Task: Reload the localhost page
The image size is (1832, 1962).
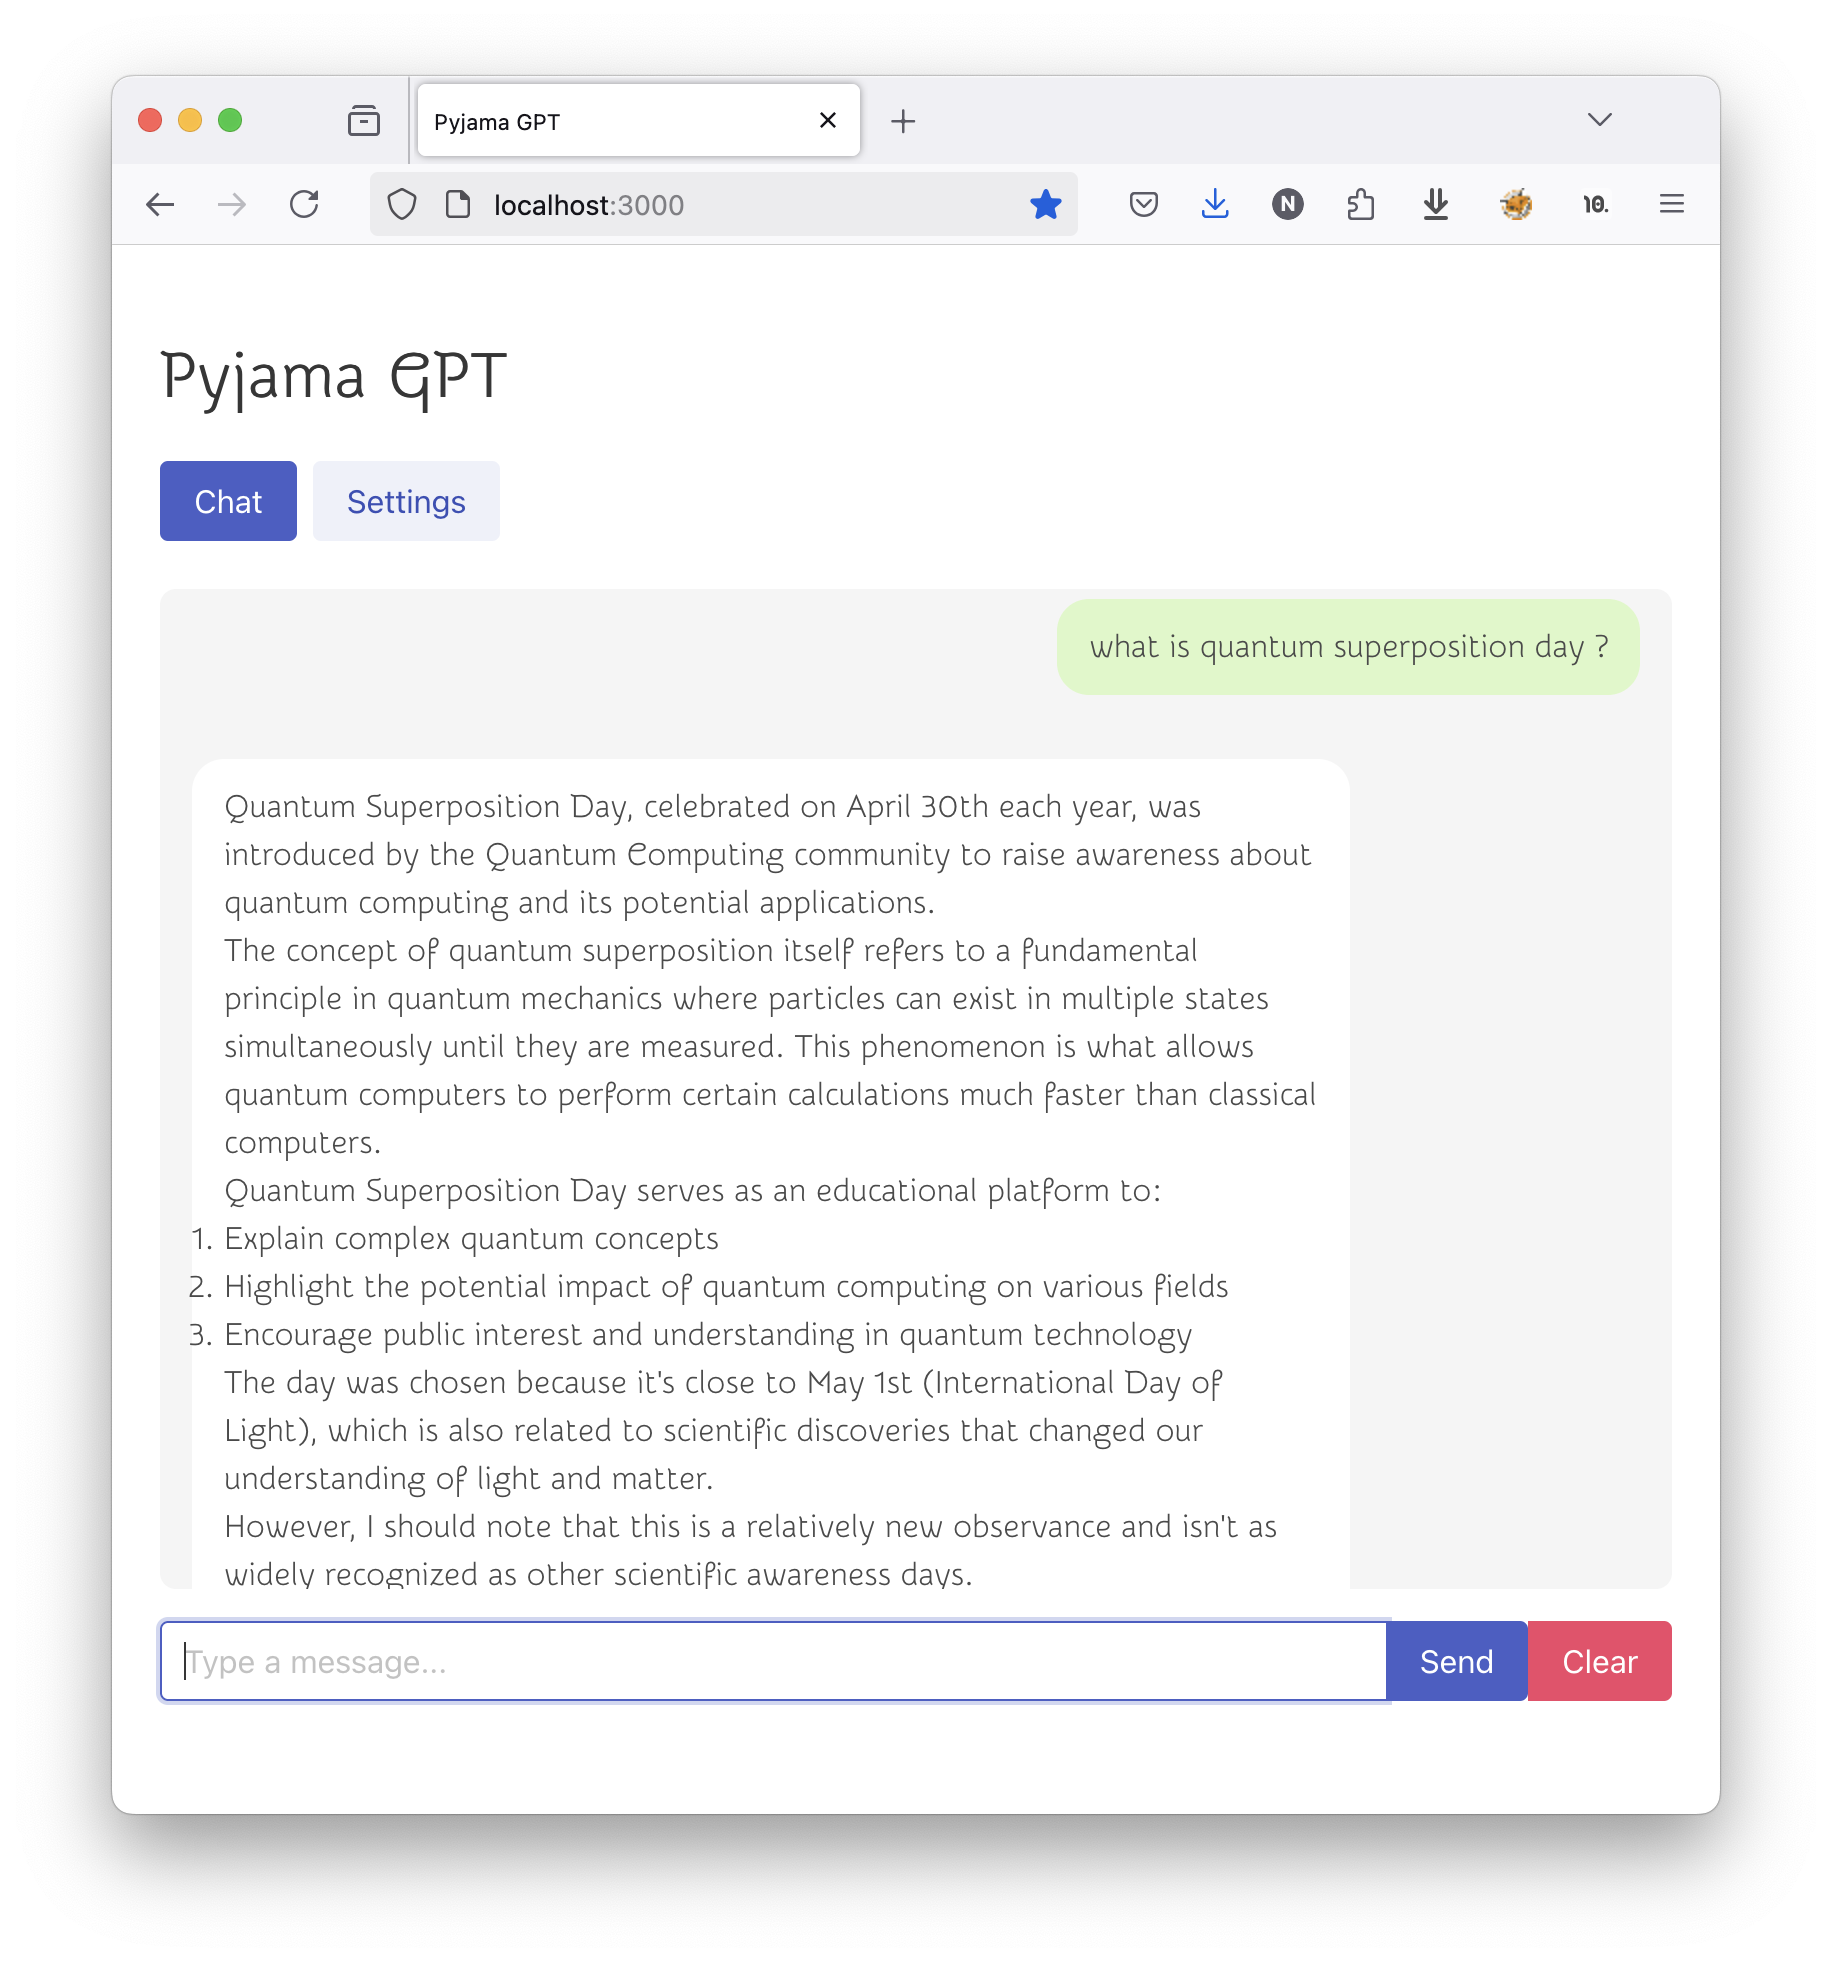Action: pos(304,205)
